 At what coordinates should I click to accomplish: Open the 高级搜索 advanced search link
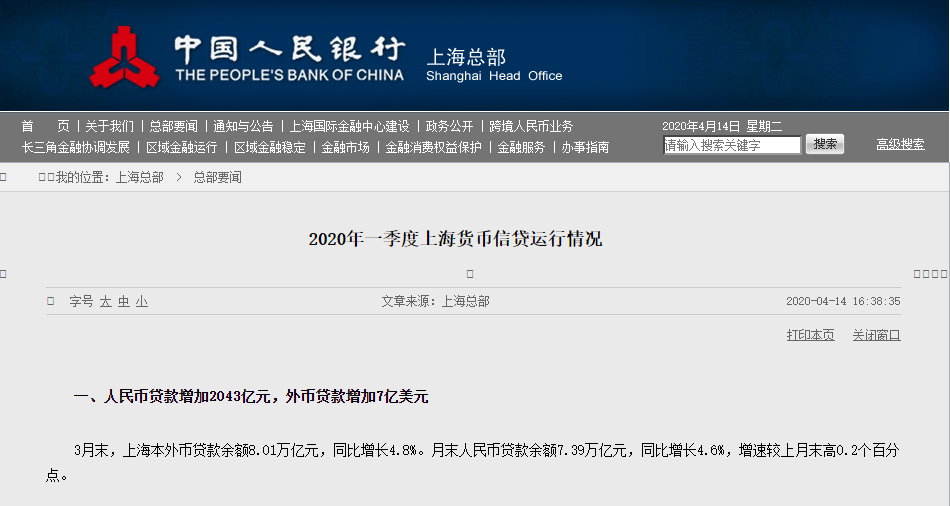900,144
